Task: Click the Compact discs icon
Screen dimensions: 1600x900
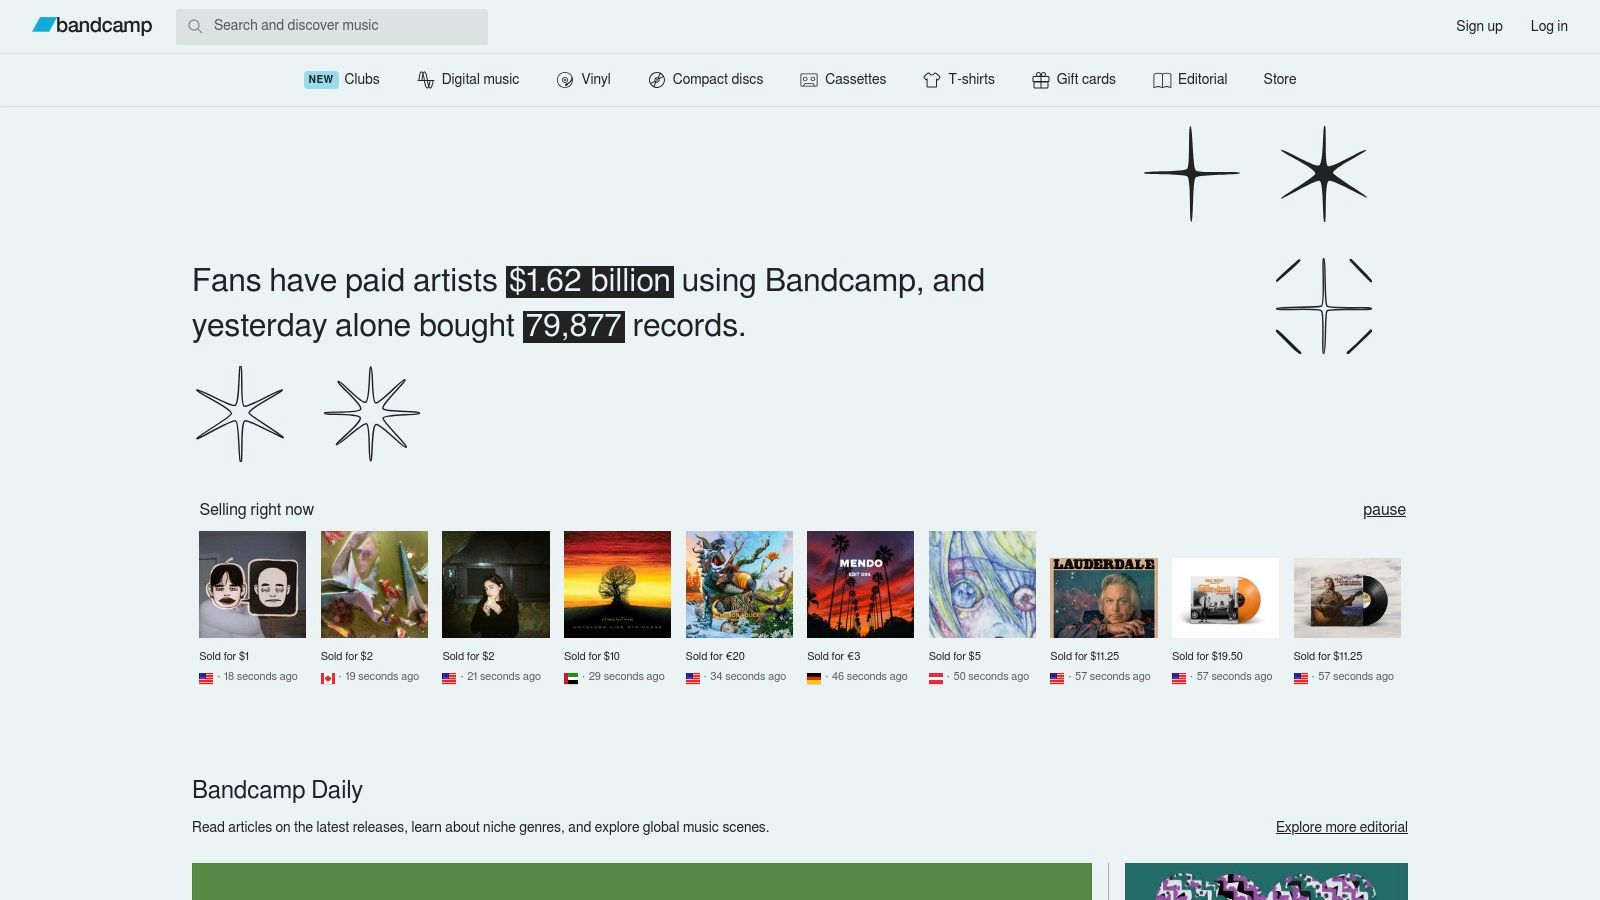Action: [x=657, y=80]
